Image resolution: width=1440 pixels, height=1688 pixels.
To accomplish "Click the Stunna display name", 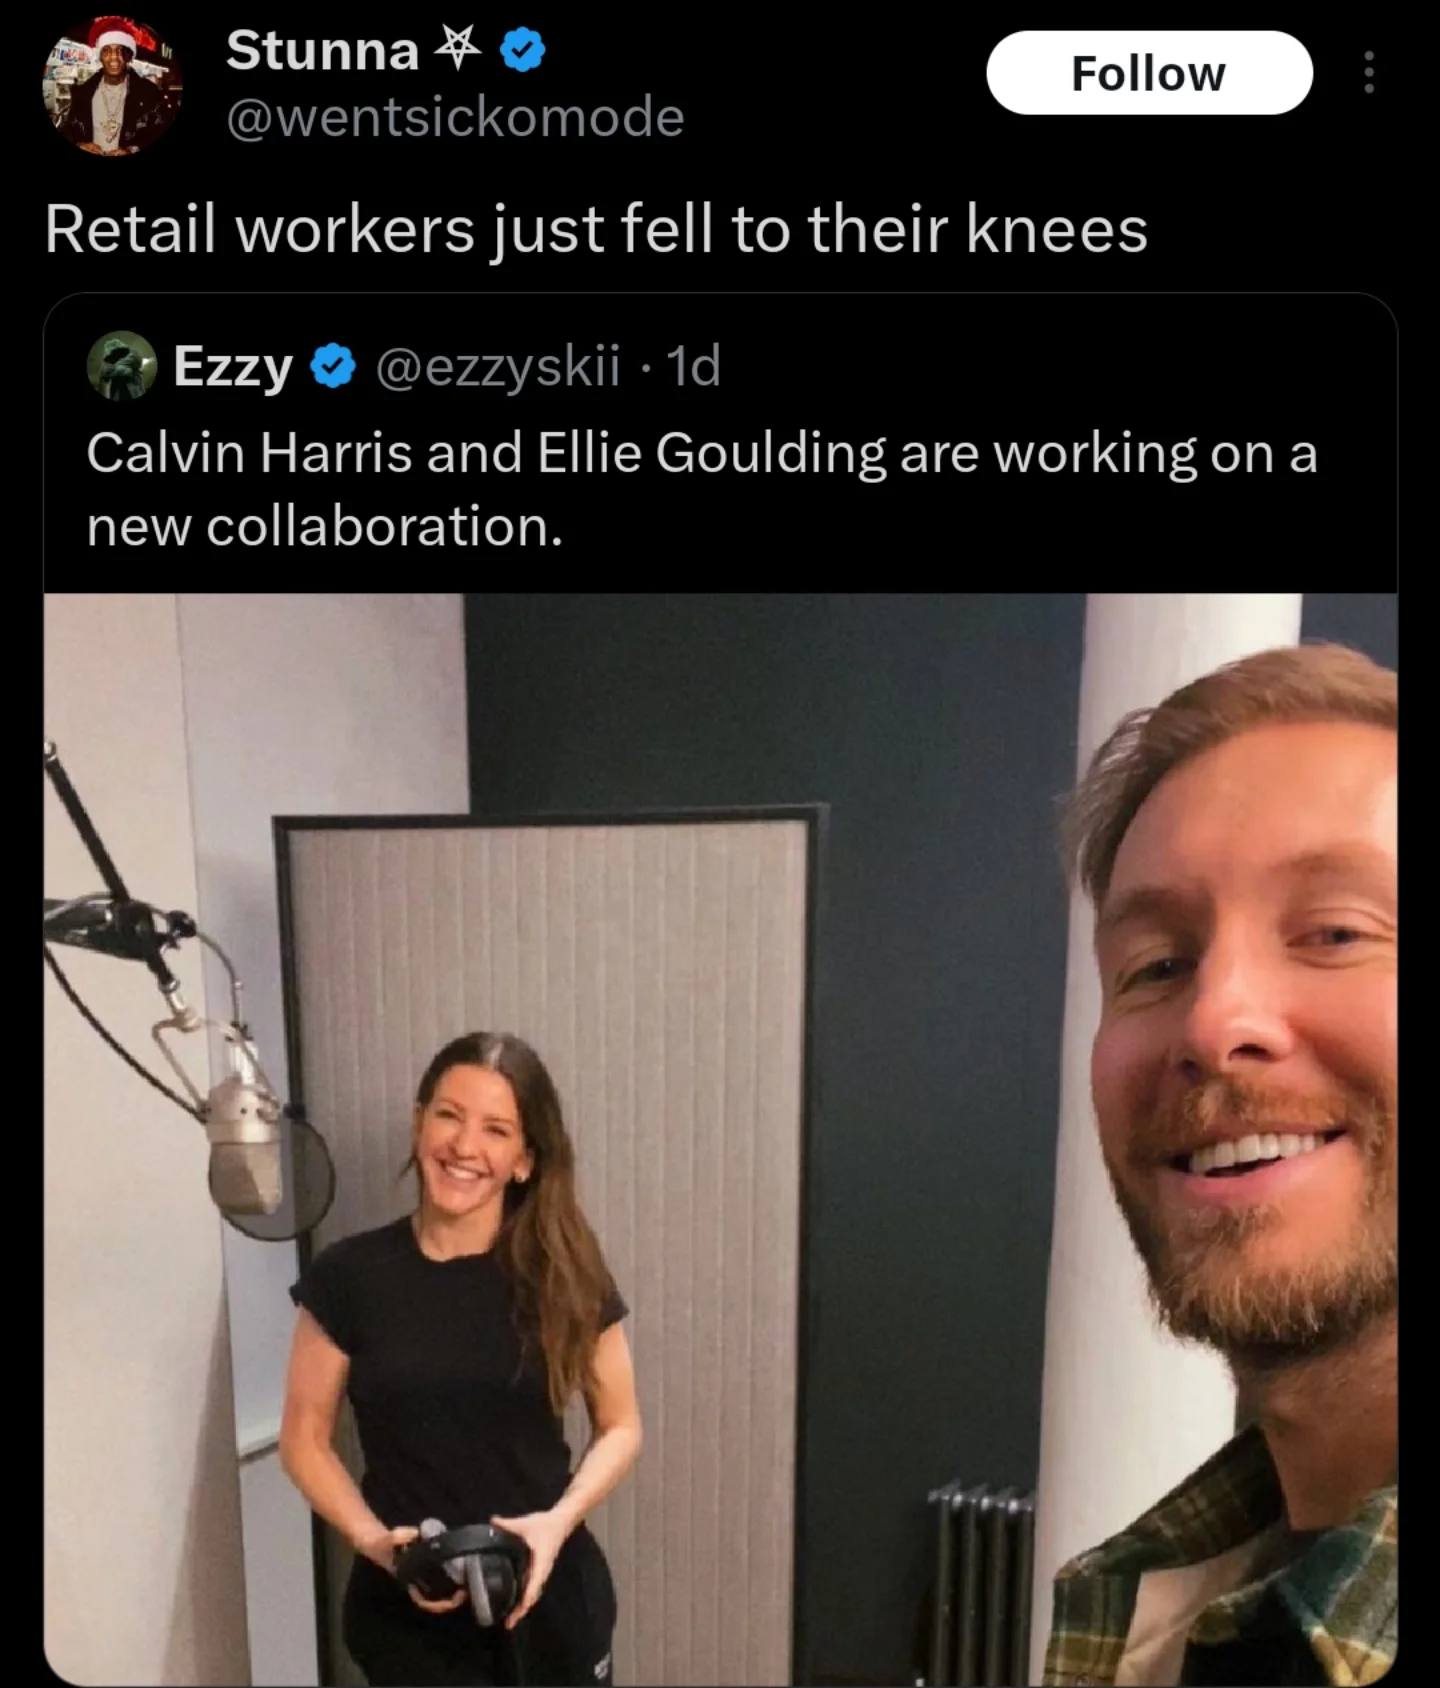I will click(322, 49).
